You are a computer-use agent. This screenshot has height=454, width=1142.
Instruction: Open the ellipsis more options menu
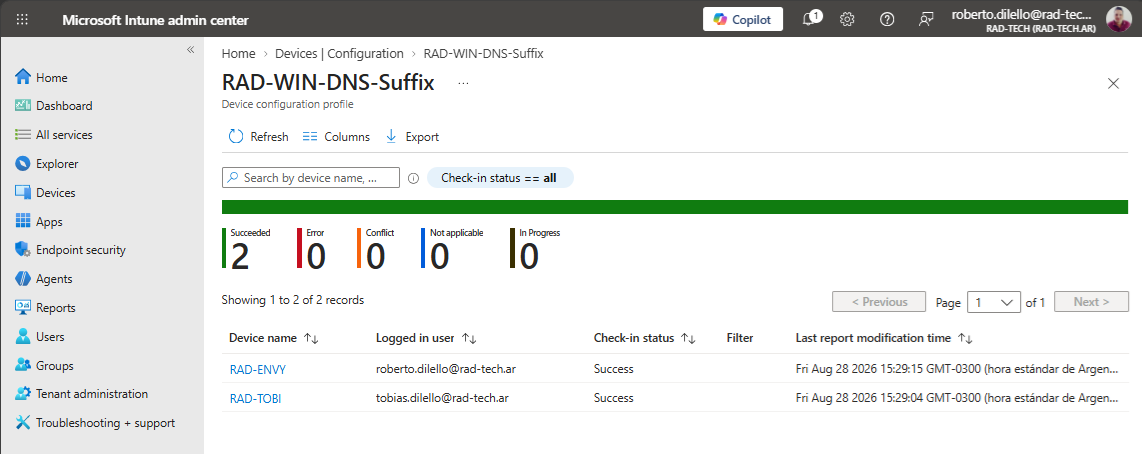click(463, 83)
